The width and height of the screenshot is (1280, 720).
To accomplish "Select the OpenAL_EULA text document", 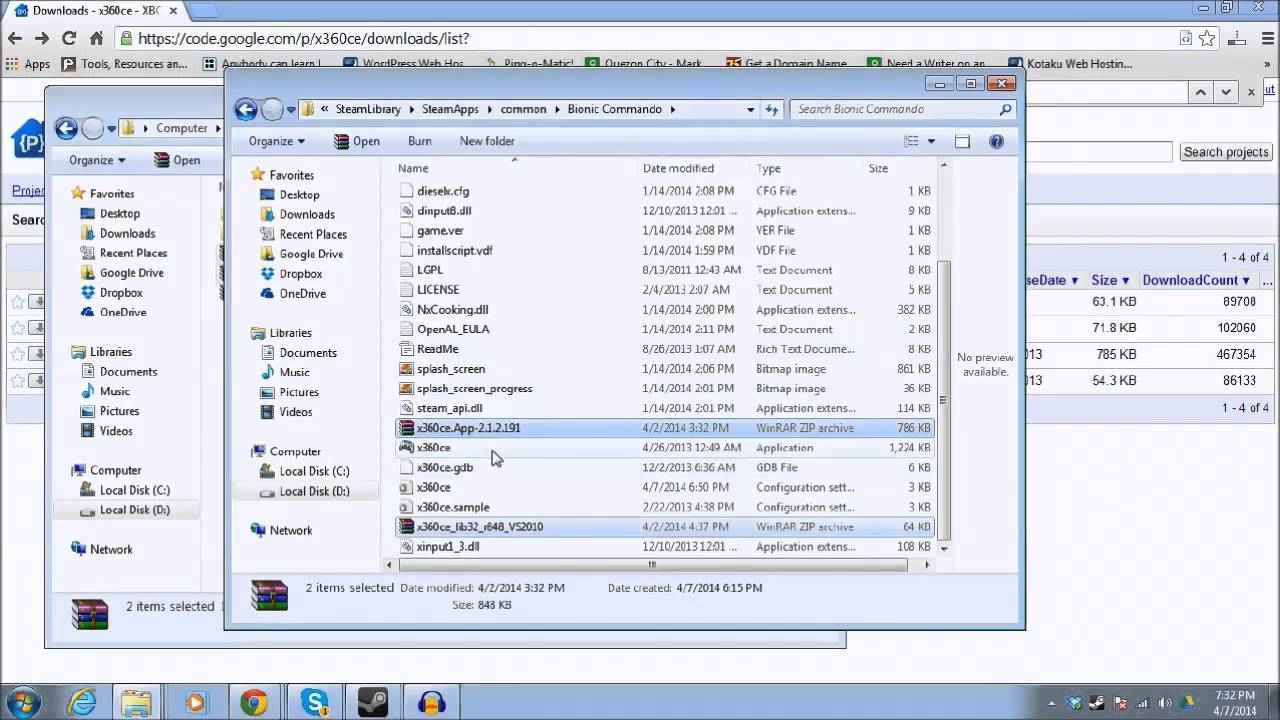I will pos(451,329).
